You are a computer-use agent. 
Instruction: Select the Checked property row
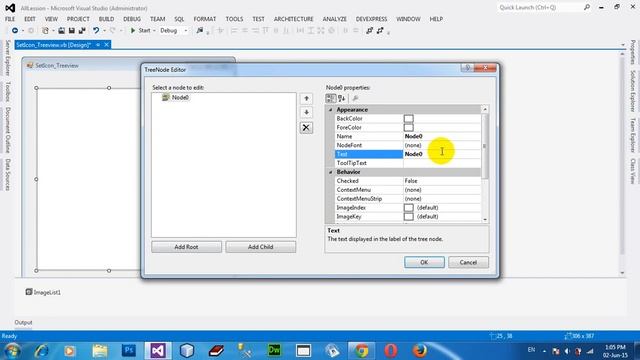pyautogui.click(x=408, y=181)
